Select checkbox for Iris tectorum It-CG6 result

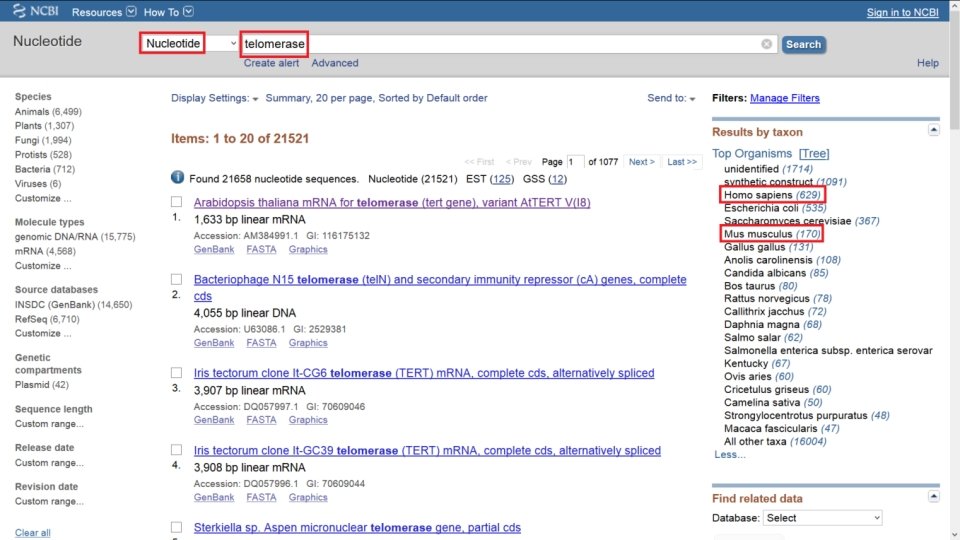(x=176, y=372)
